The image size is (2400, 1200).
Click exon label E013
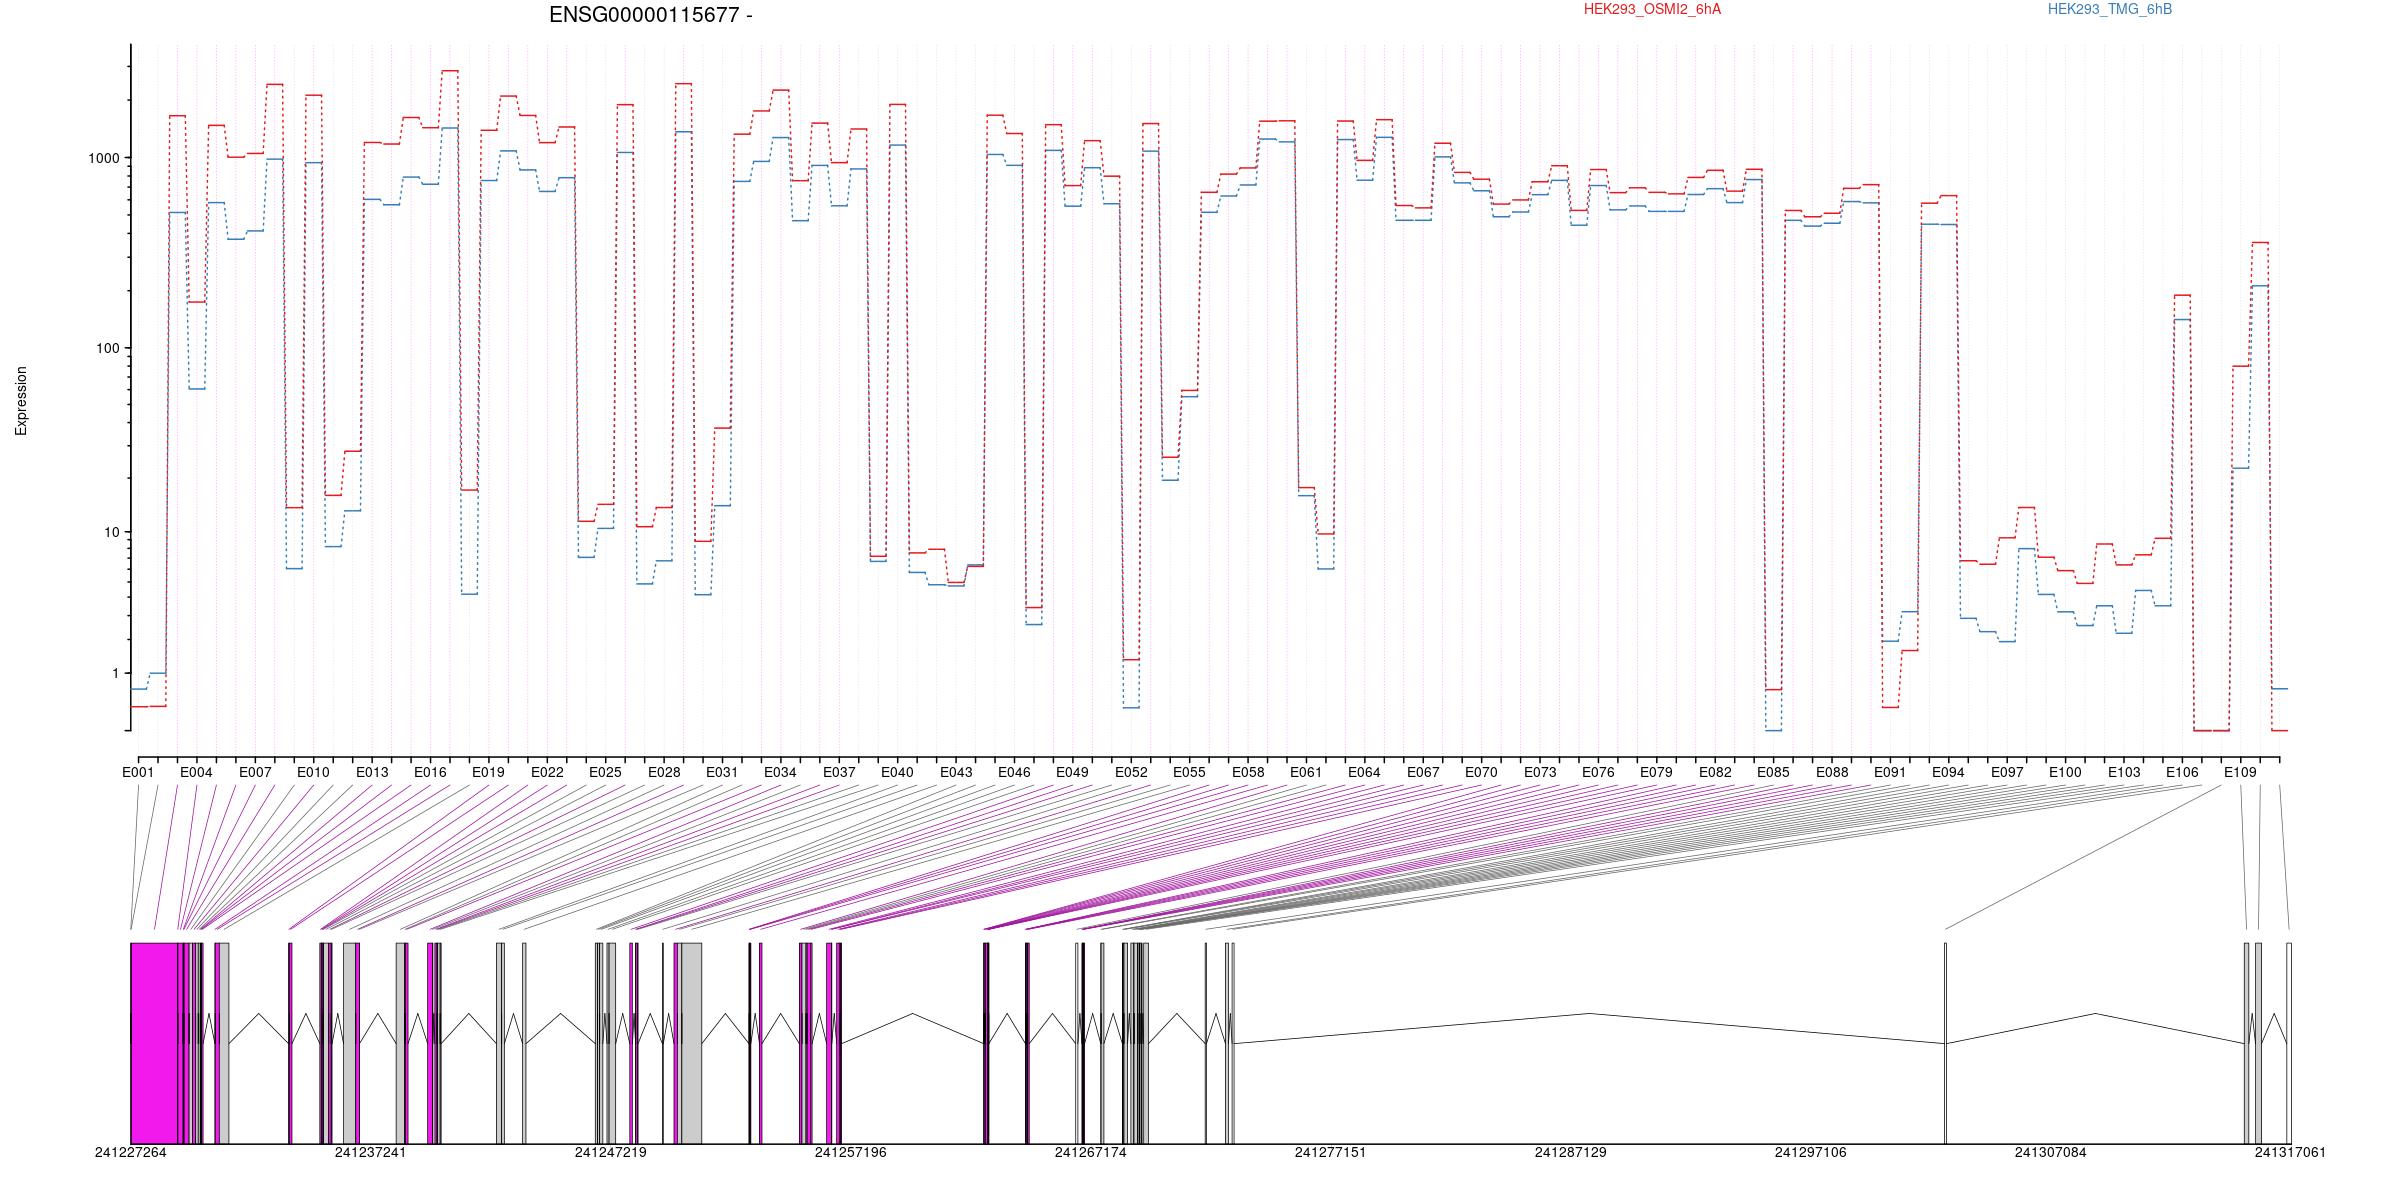pyautogui.click(x=372, y=773)
